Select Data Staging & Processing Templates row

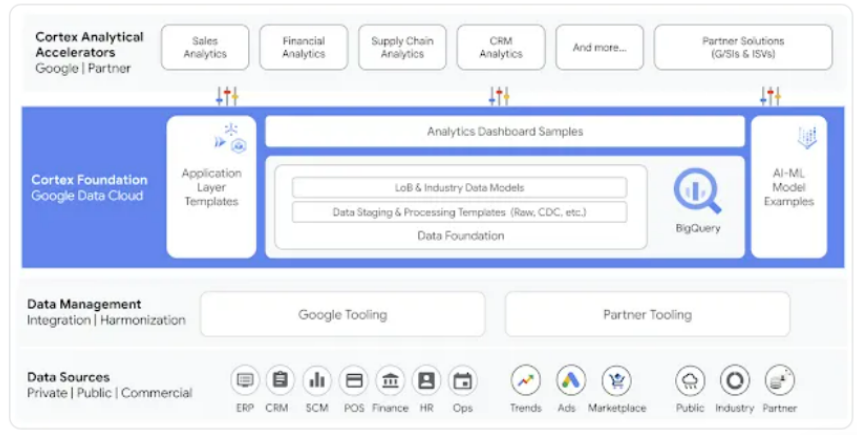point(459,212)
